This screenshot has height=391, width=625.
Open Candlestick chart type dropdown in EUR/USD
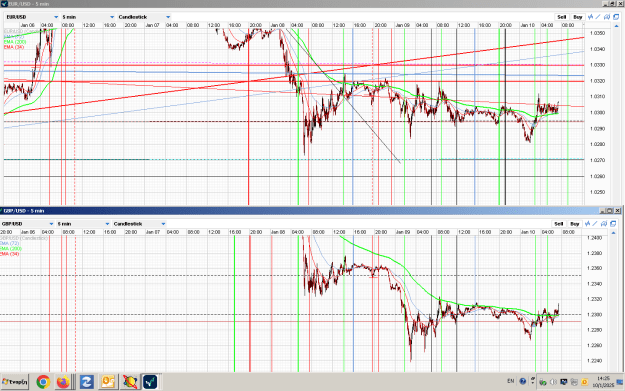[144, 17]
